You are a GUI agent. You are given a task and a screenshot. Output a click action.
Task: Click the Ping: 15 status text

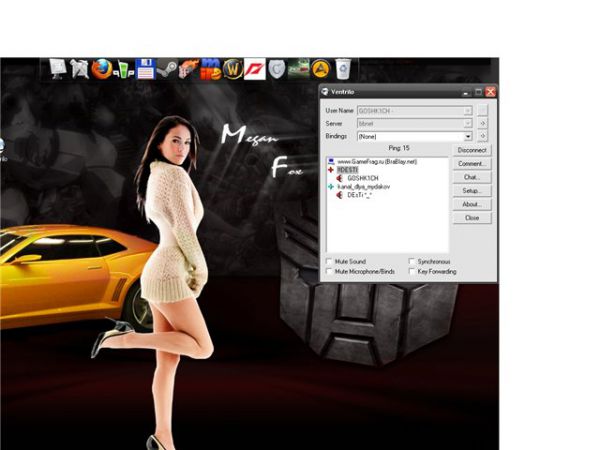(399, 148)
